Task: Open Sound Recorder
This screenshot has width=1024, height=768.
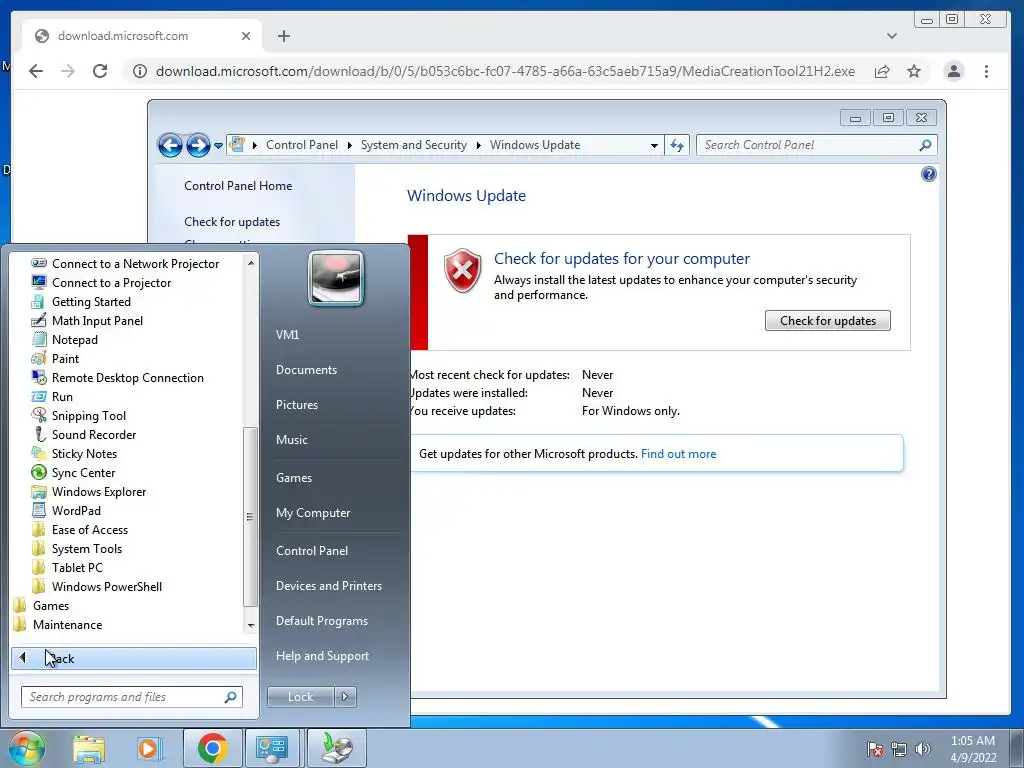Action: pyautogui.click(x=93, y=434)
